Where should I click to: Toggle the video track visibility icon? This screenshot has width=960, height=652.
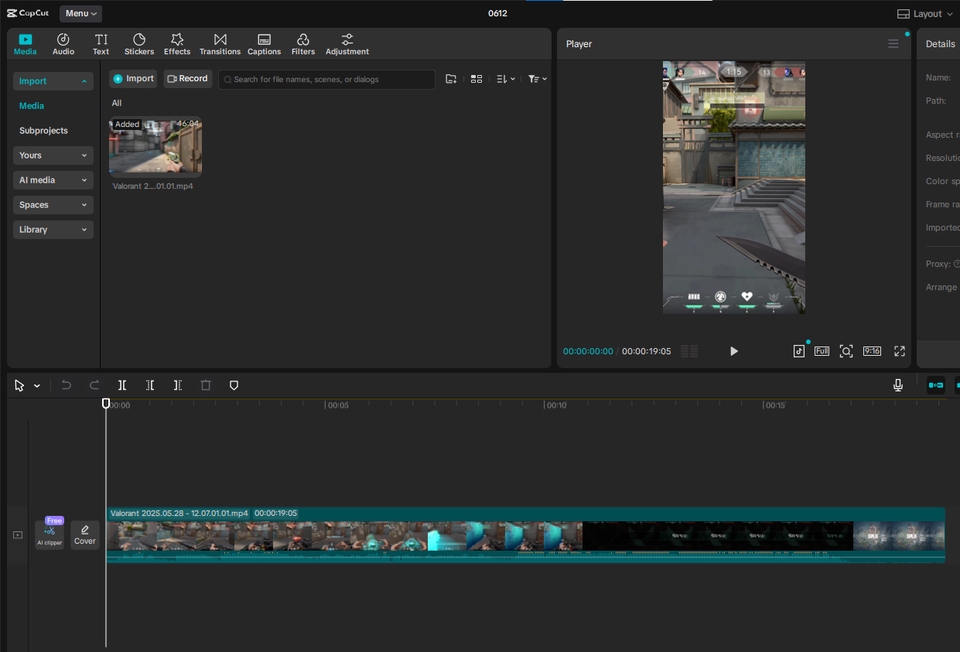click(17, 535)
